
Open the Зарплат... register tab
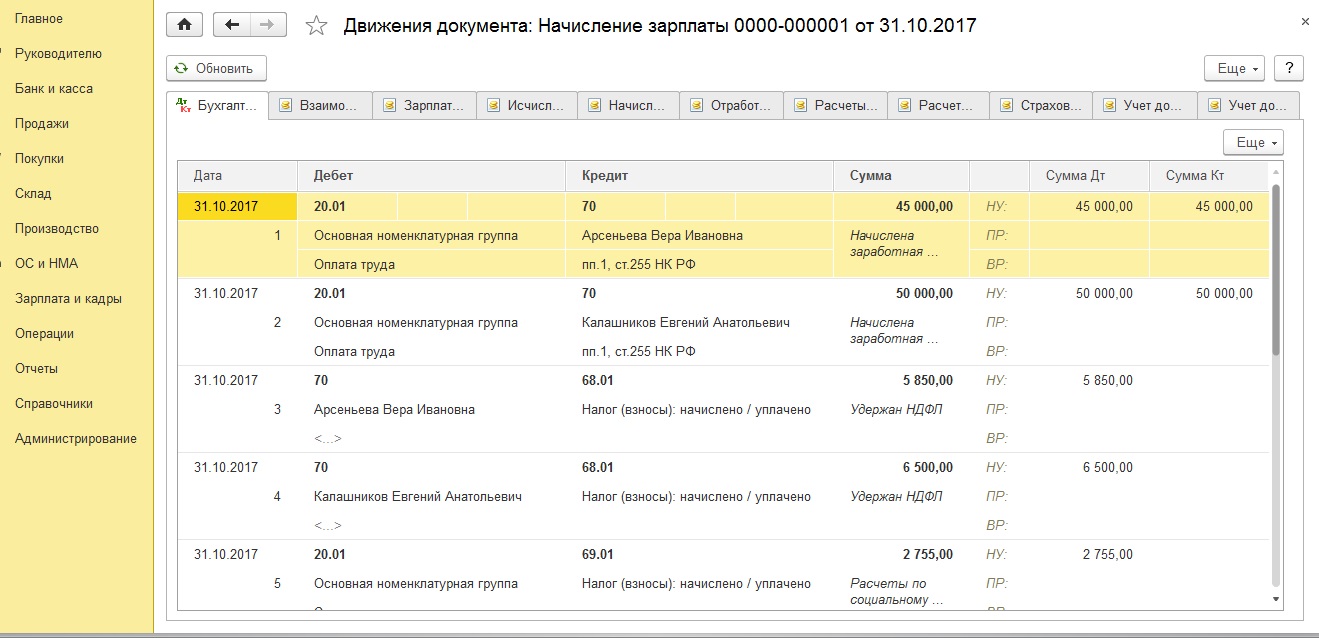click(x=424, y=105)
